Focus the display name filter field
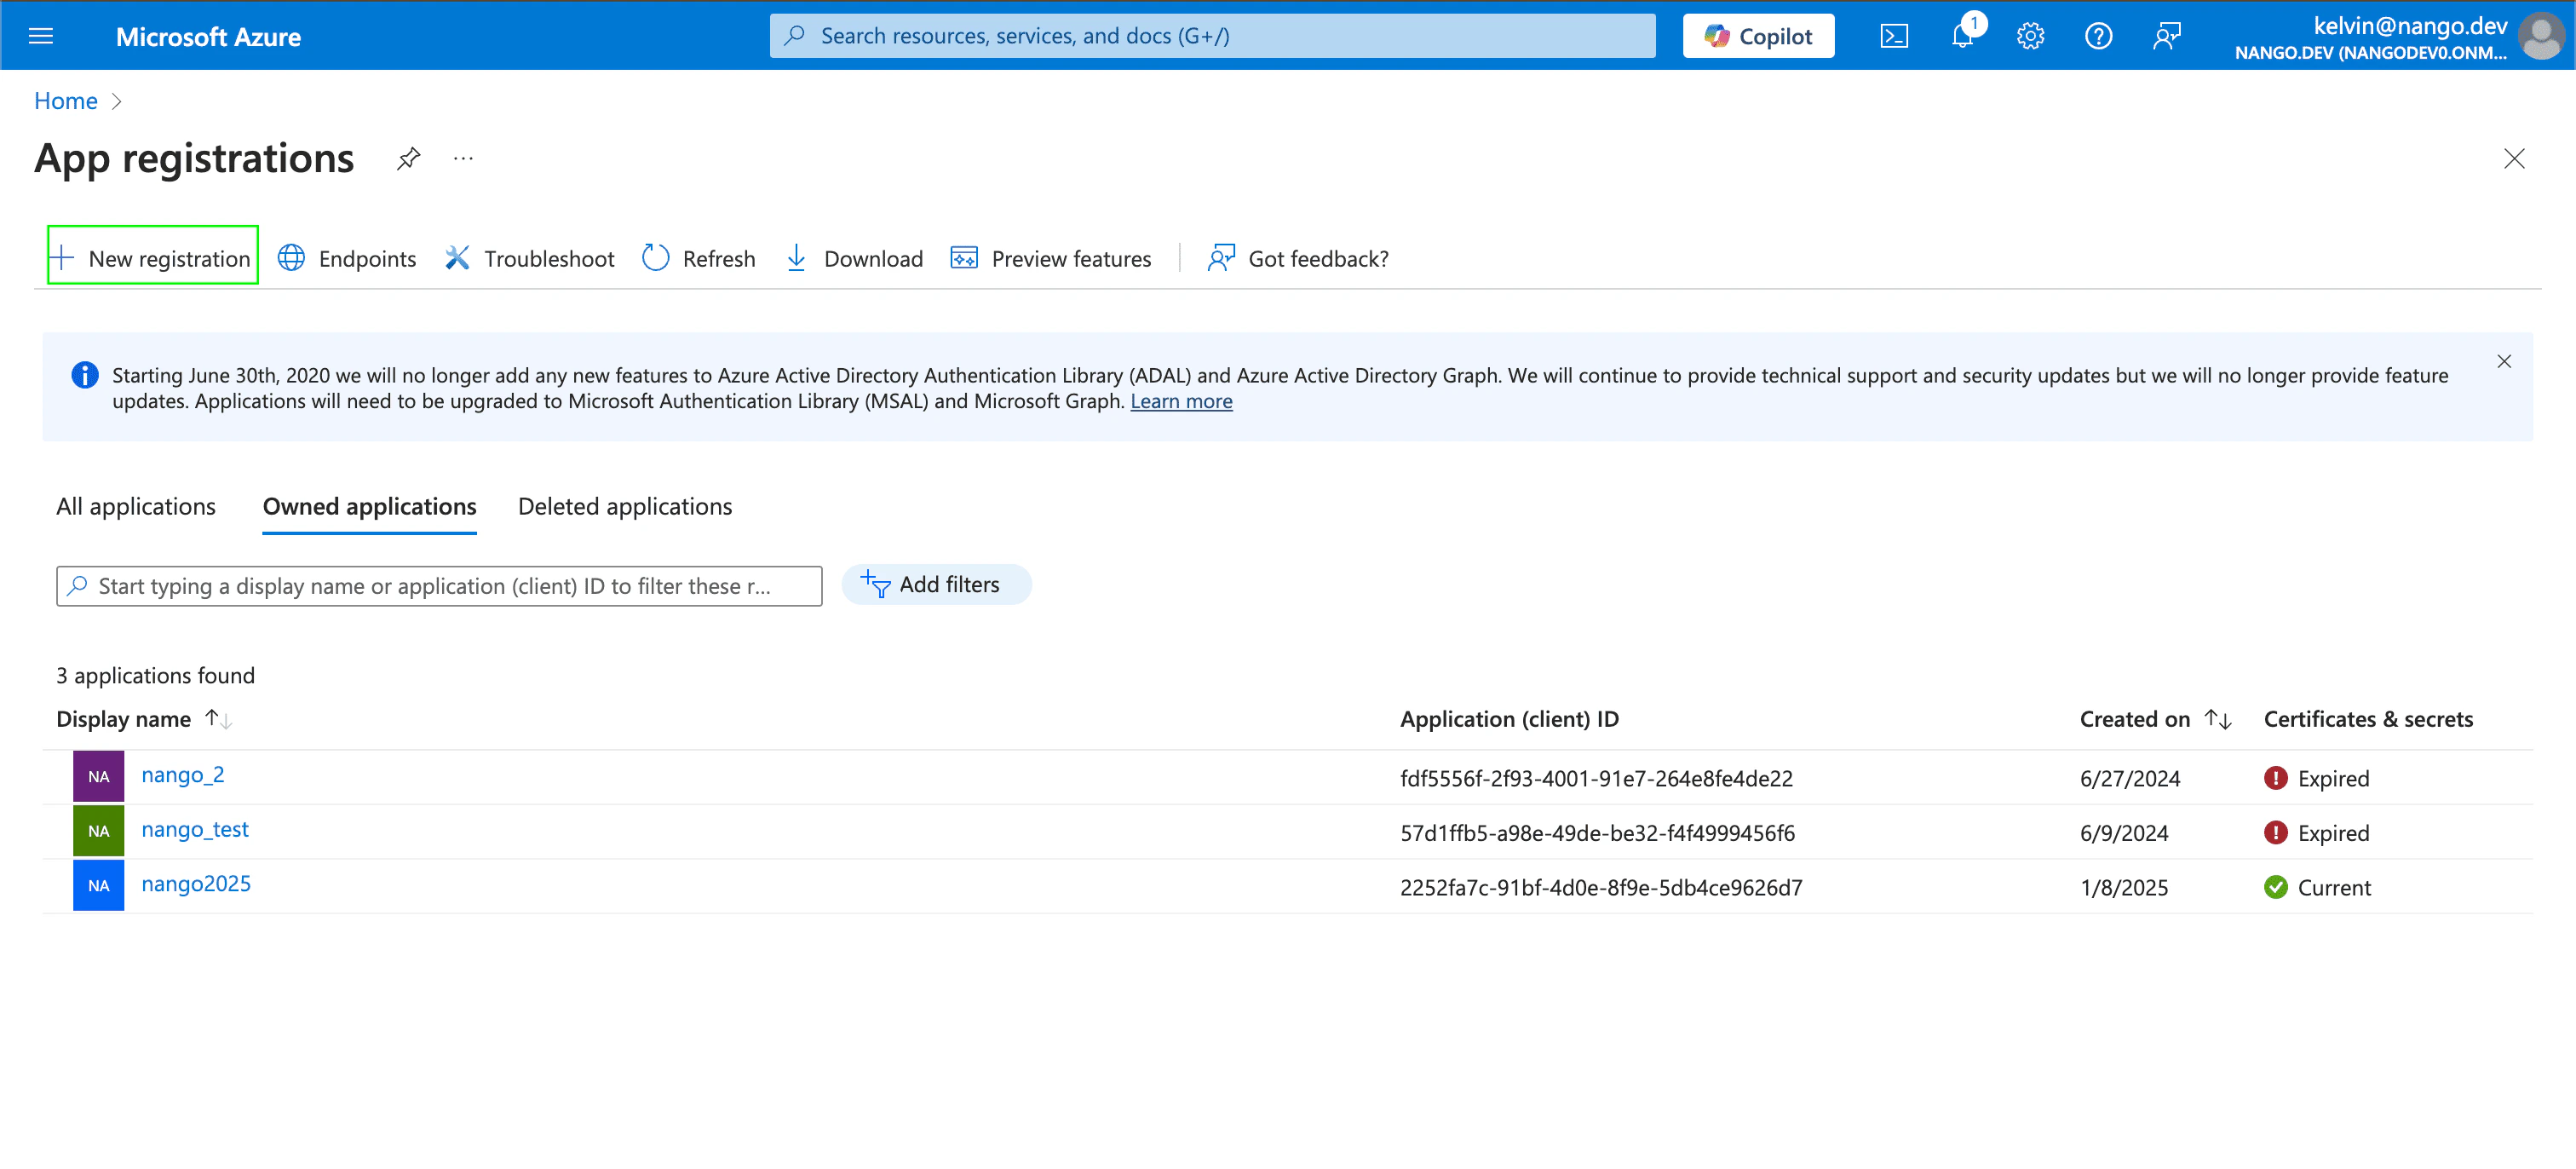 [x=440, y=586]
